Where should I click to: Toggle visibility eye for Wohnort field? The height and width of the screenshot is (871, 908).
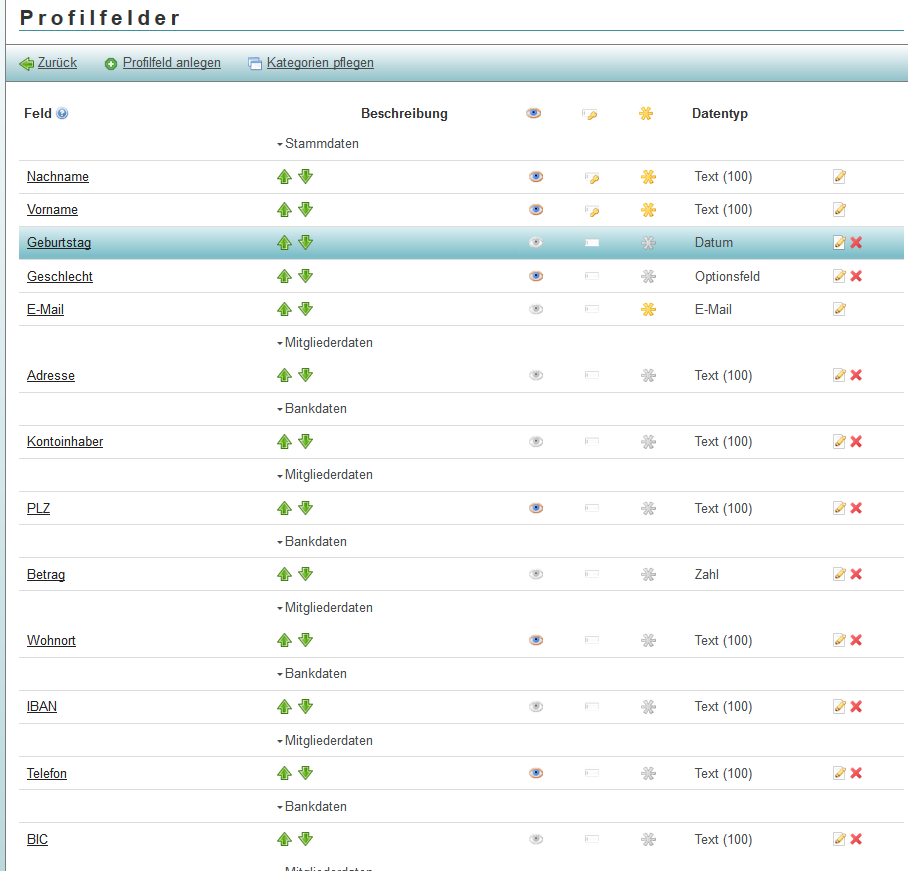point(536,641)
